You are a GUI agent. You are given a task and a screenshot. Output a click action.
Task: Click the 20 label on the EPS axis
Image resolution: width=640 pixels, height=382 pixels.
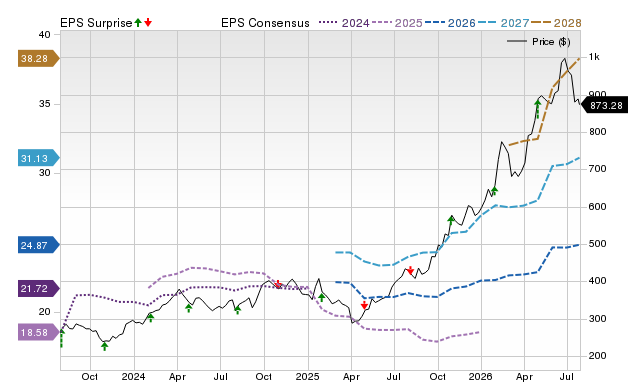pyautogui.click(x=44, y=311)
